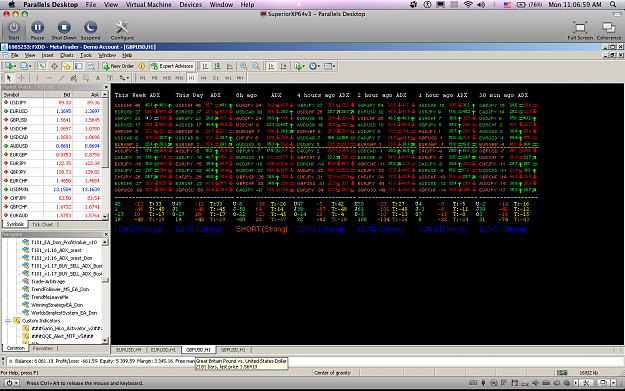This screenshot has width=625, height=391.
Task: Switch timeframe to M15
Action: 167,78
